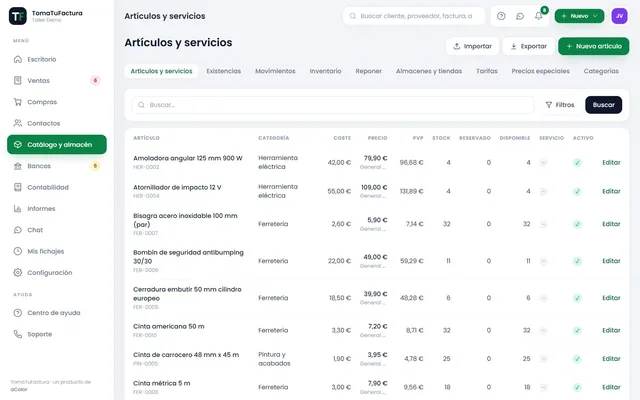
Task: Edit the Cinta métrica 5 m article
Action: [x=611, y=387]
